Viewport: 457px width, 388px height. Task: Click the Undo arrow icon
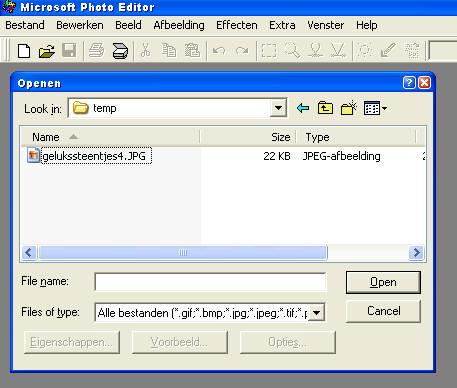[219, 51]
